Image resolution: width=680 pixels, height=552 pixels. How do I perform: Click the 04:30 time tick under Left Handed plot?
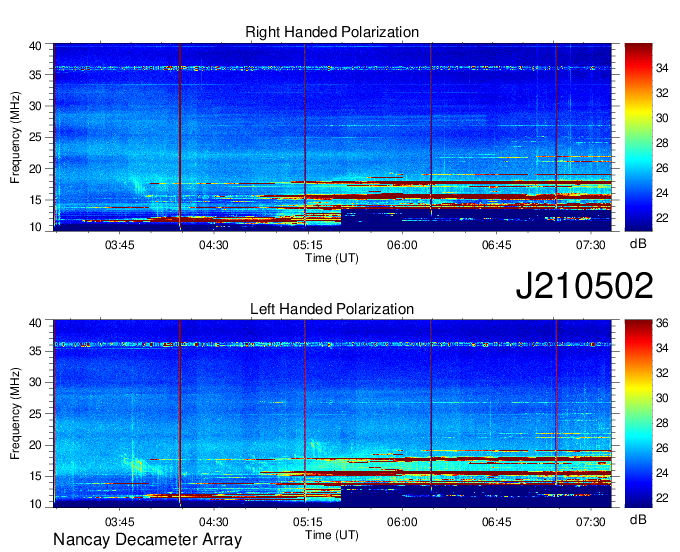coord(213,522)
